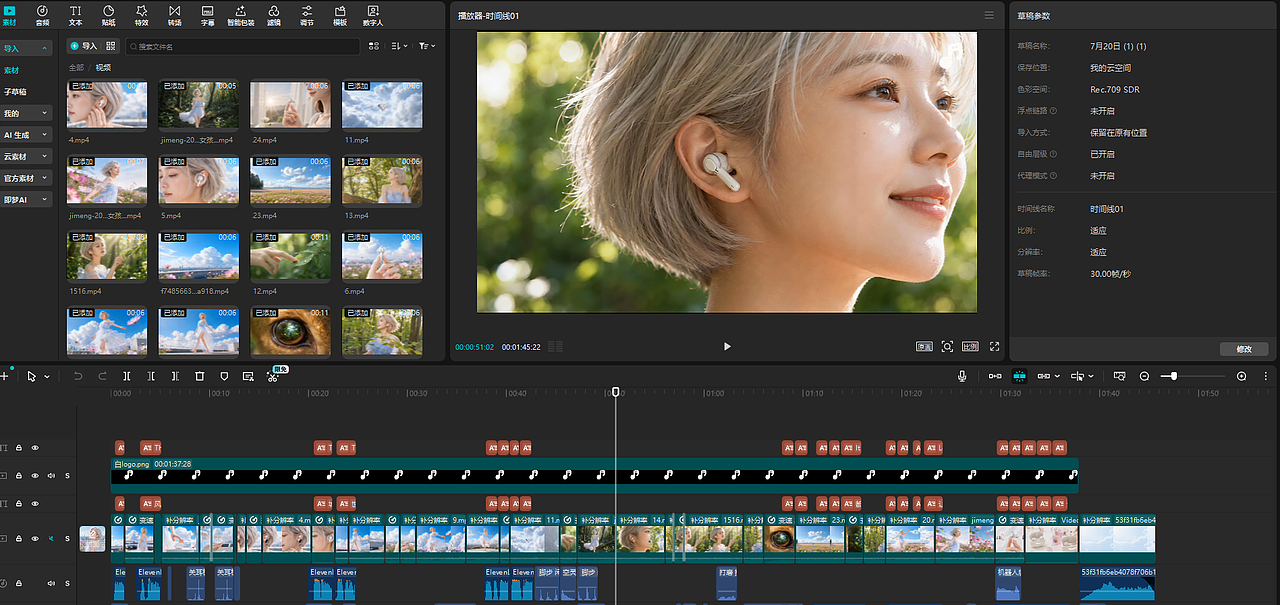Screen dimensions: 1280x605
Task: Adjust the timeline zoom slider
Action: pos(1173,376)
